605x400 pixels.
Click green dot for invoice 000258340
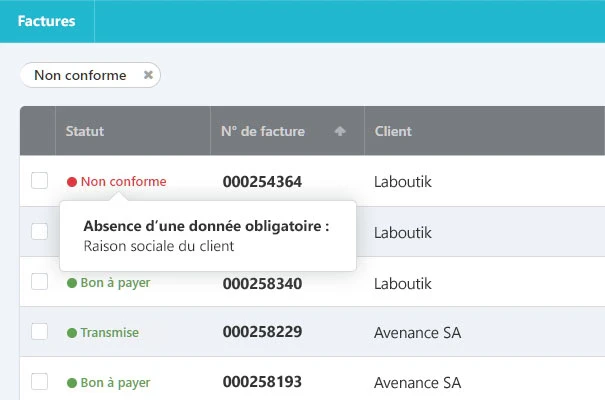click(x=72, y=283)
